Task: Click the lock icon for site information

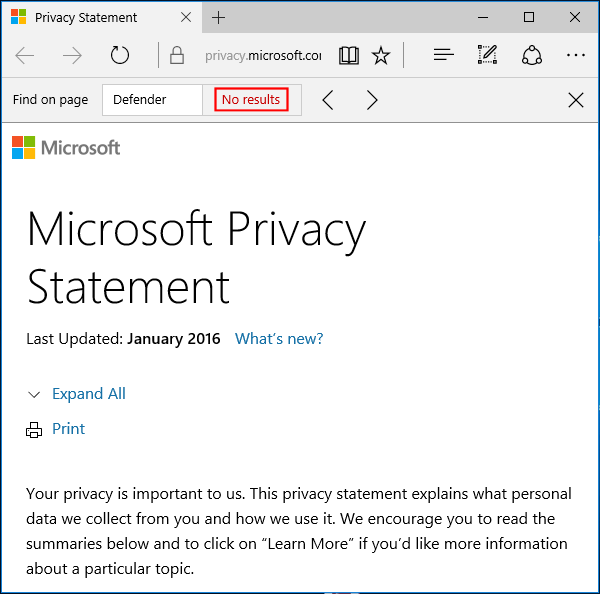Action: (x=177, y=56)
